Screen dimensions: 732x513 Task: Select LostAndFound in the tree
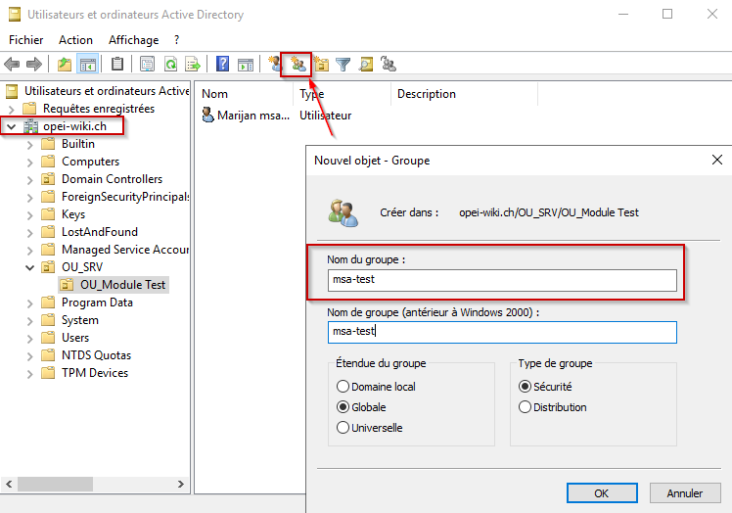point(99,232)
